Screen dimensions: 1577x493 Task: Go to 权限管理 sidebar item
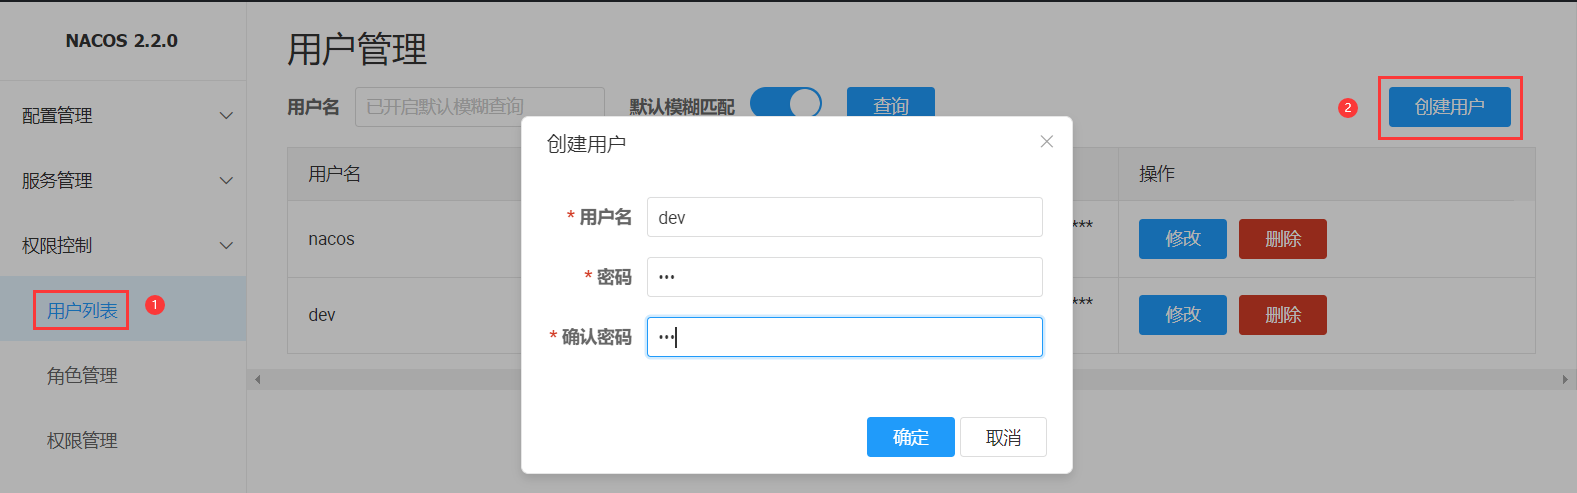tap(82, 441)
